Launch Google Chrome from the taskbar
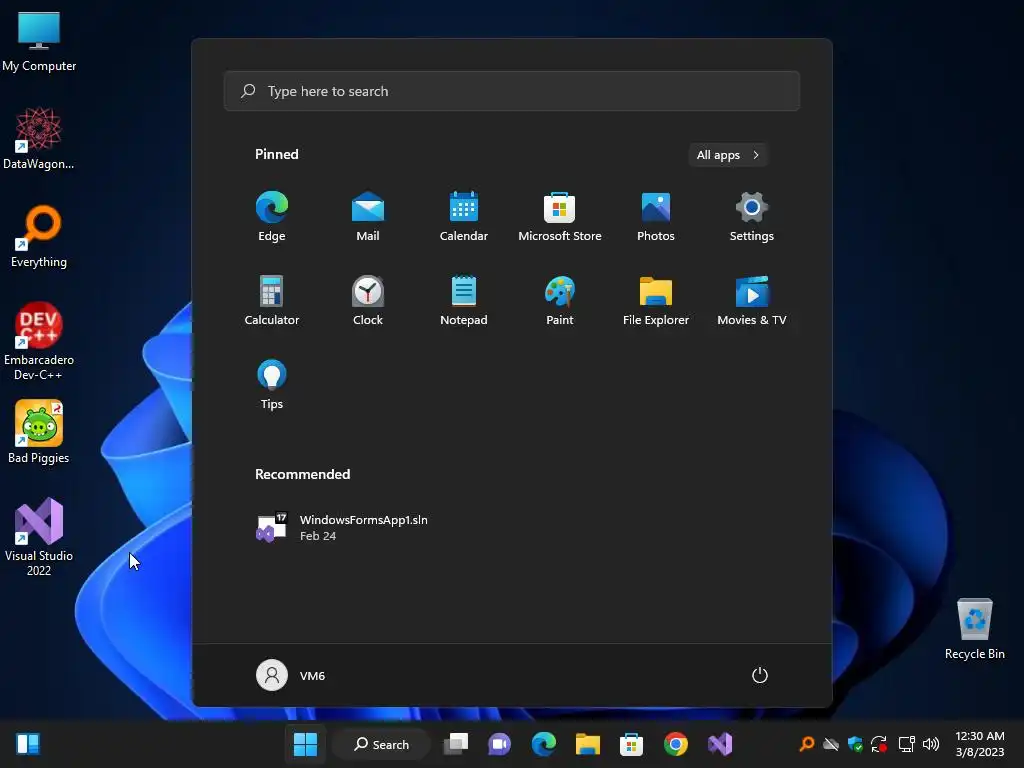The height and width of the screenshot is (768, 1024). (676, 744)
